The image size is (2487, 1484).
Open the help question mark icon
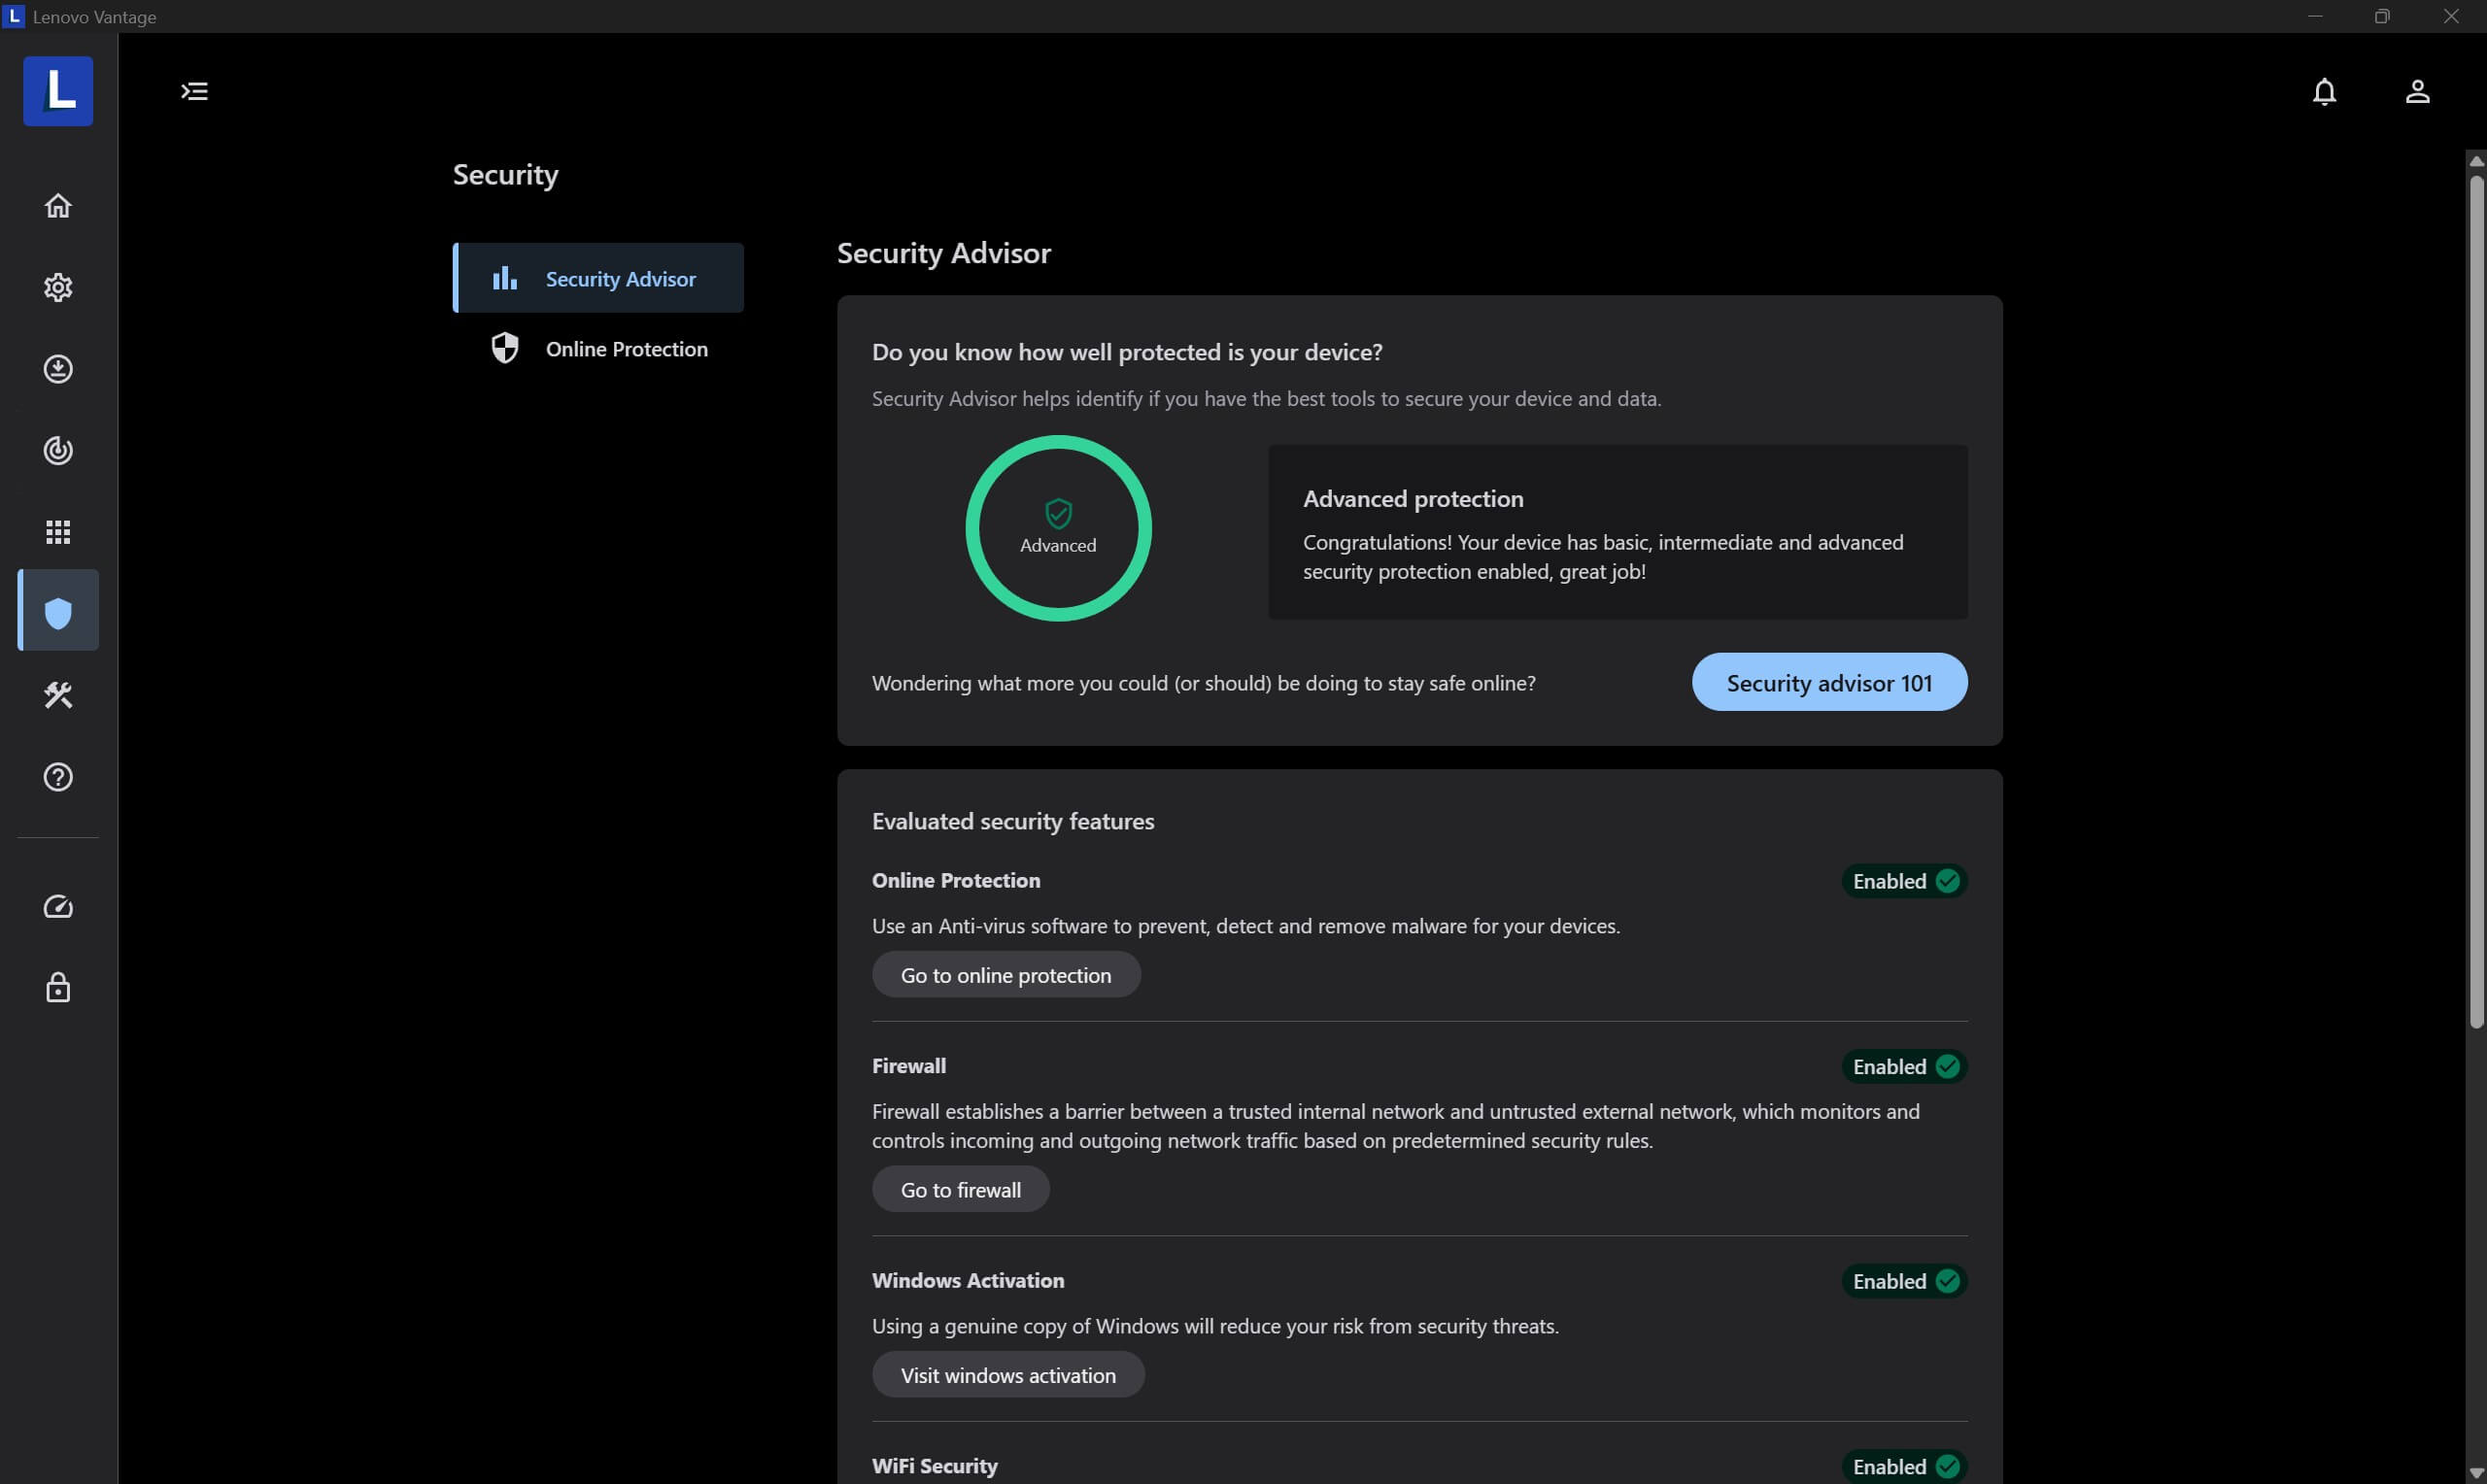(58, 777)
